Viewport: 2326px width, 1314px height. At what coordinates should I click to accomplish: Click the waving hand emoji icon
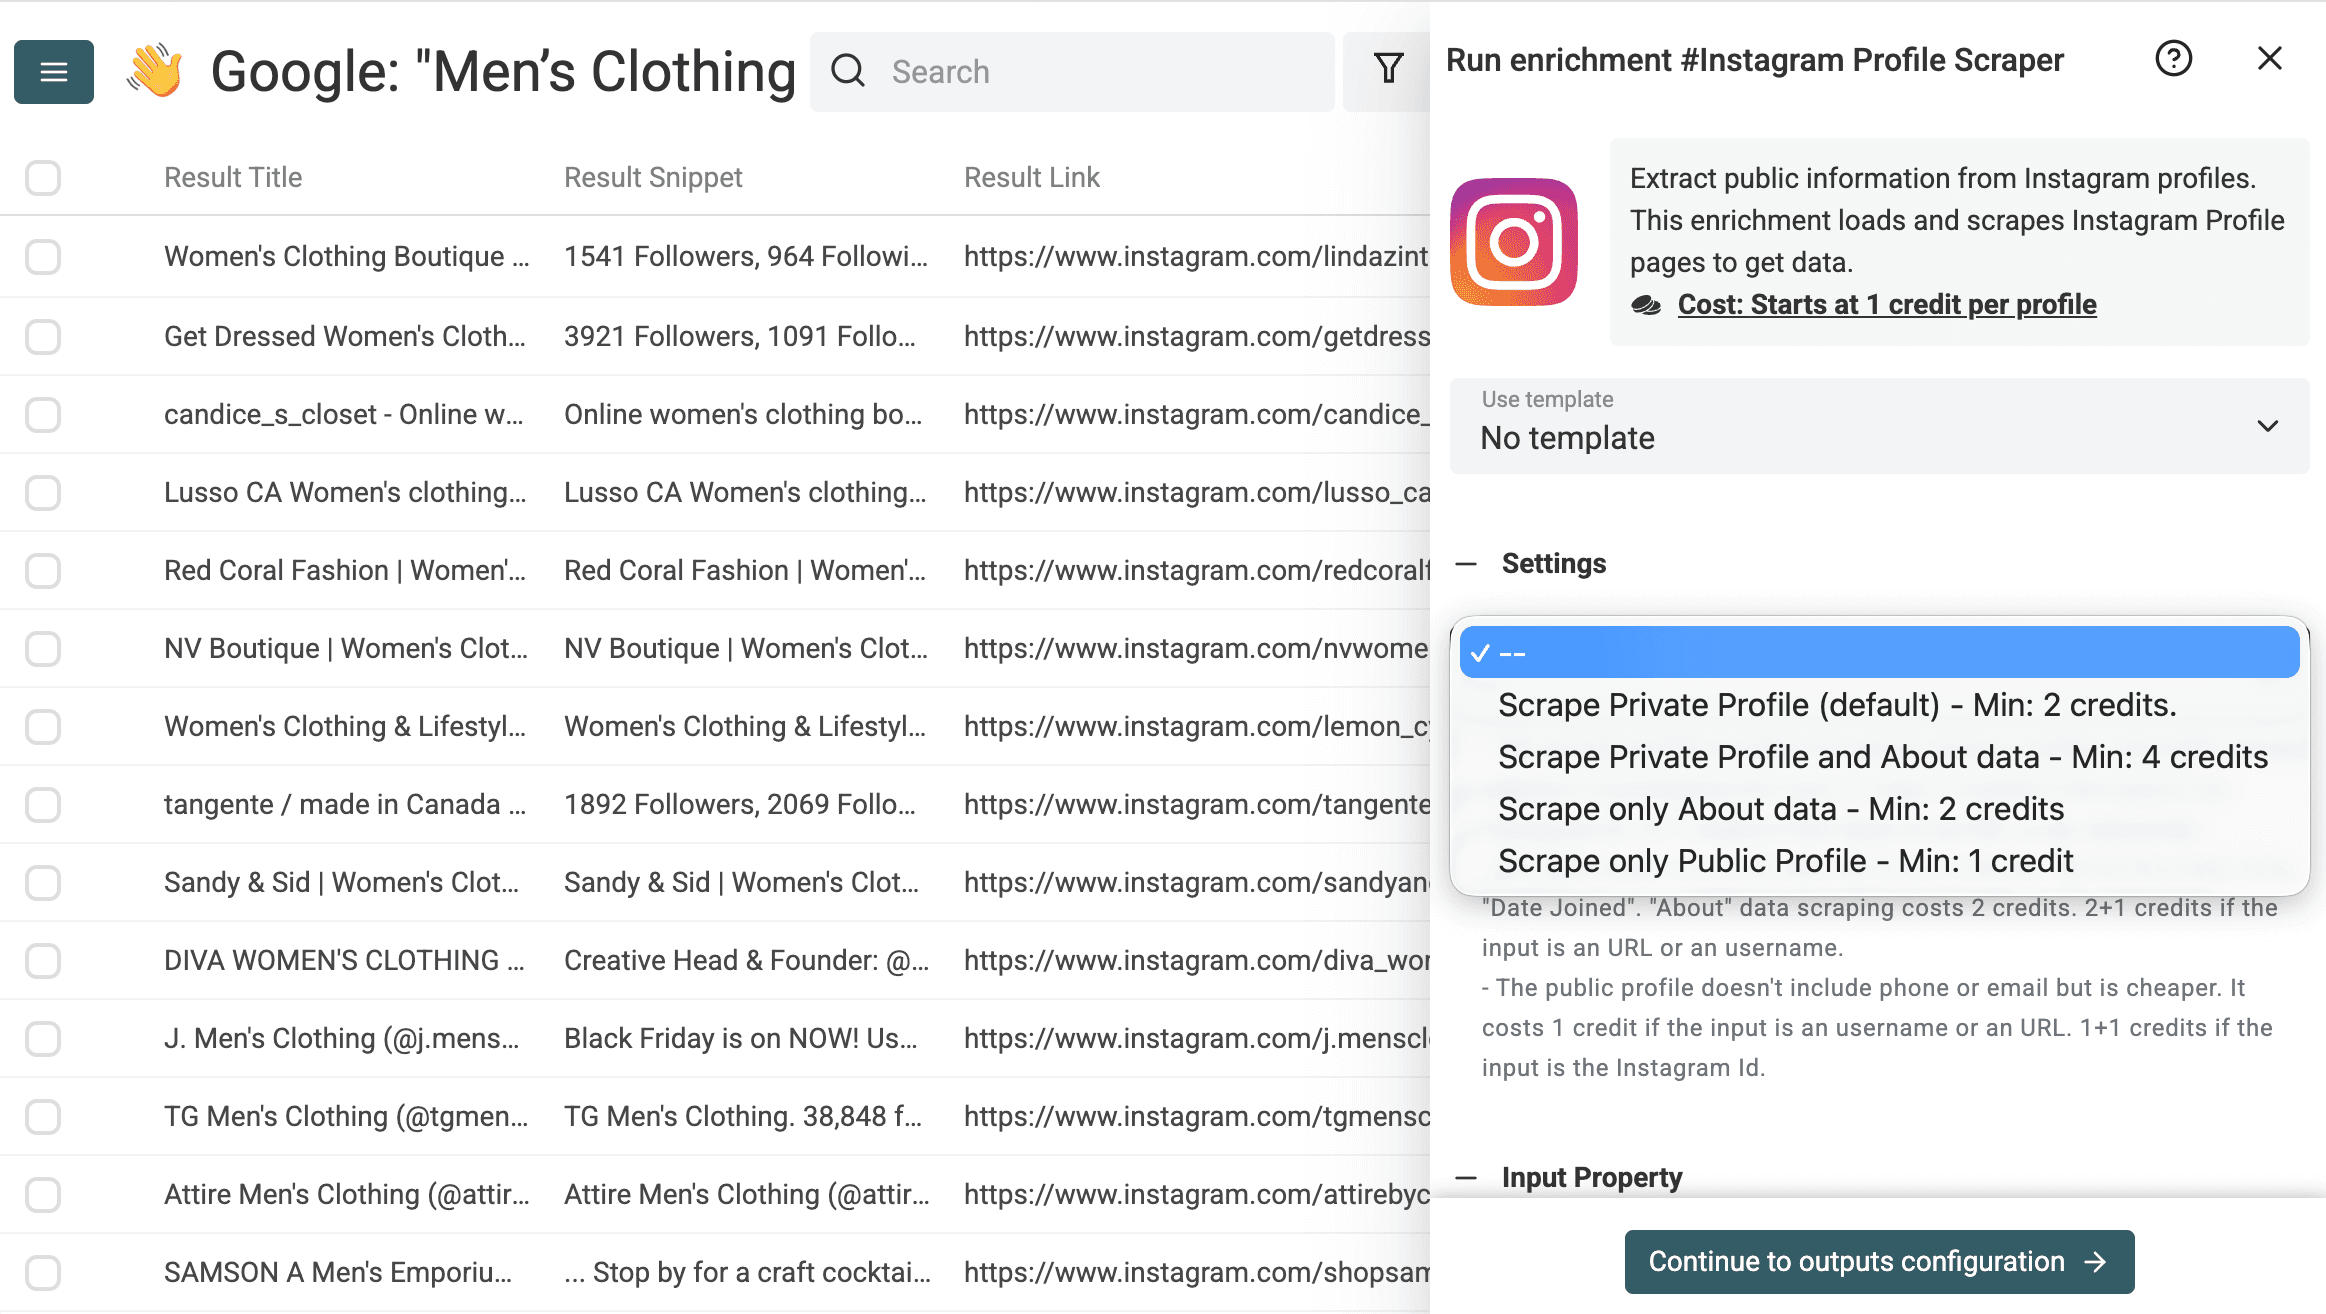tap(154, 71)
